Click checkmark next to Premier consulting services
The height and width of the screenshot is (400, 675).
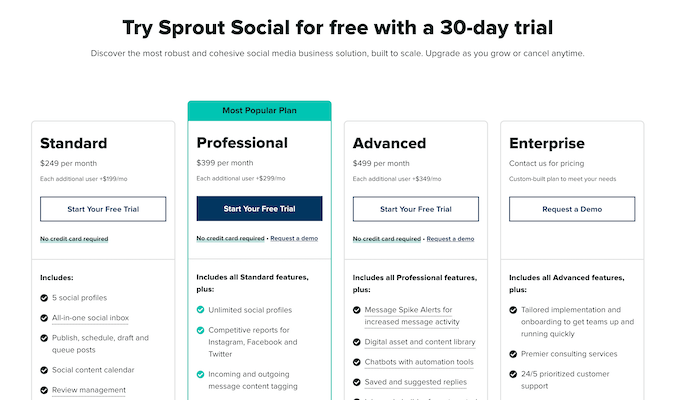point(513,354)
